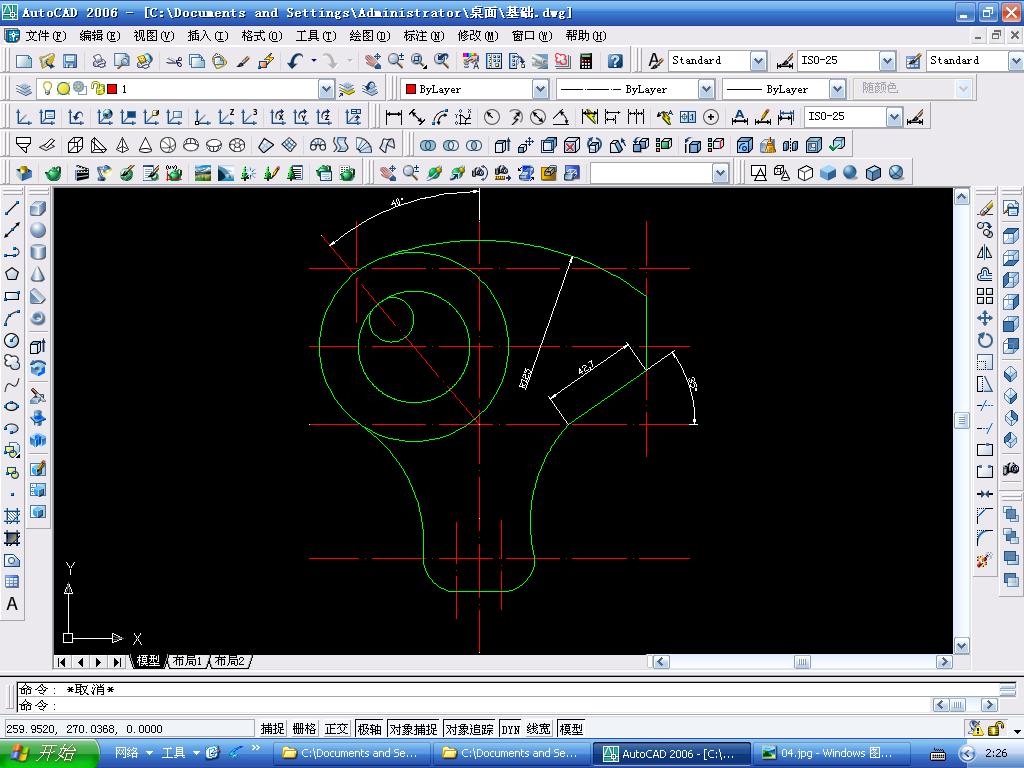Viewport: 1024px width, 768px height.
Task: Toggle 对象捕捉 object snap
Action: (413, 729)
